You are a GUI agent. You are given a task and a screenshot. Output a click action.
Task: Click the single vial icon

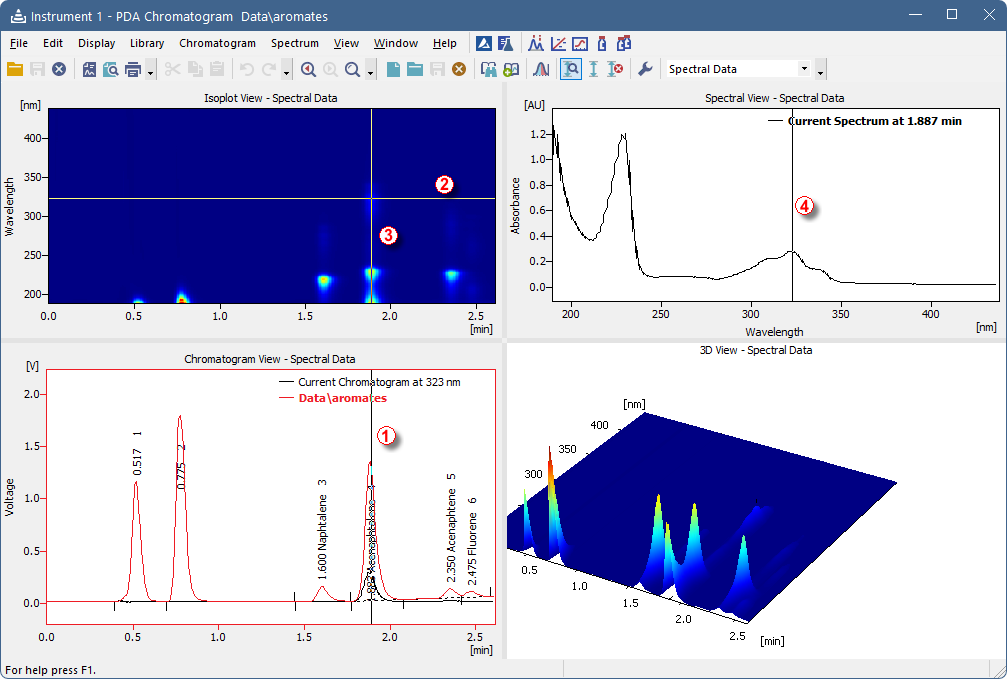click(x=602, y=43)
